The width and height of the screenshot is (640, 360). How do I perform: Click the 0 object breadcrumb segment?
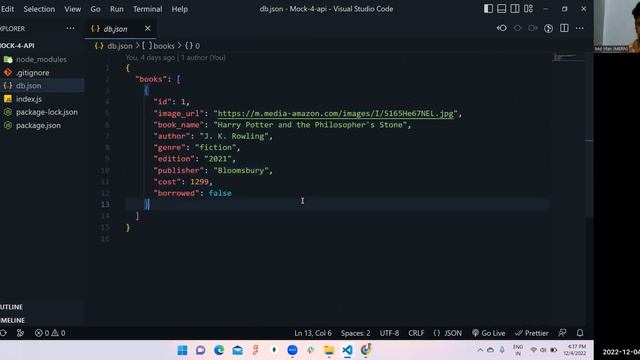(x=193, y=46)
